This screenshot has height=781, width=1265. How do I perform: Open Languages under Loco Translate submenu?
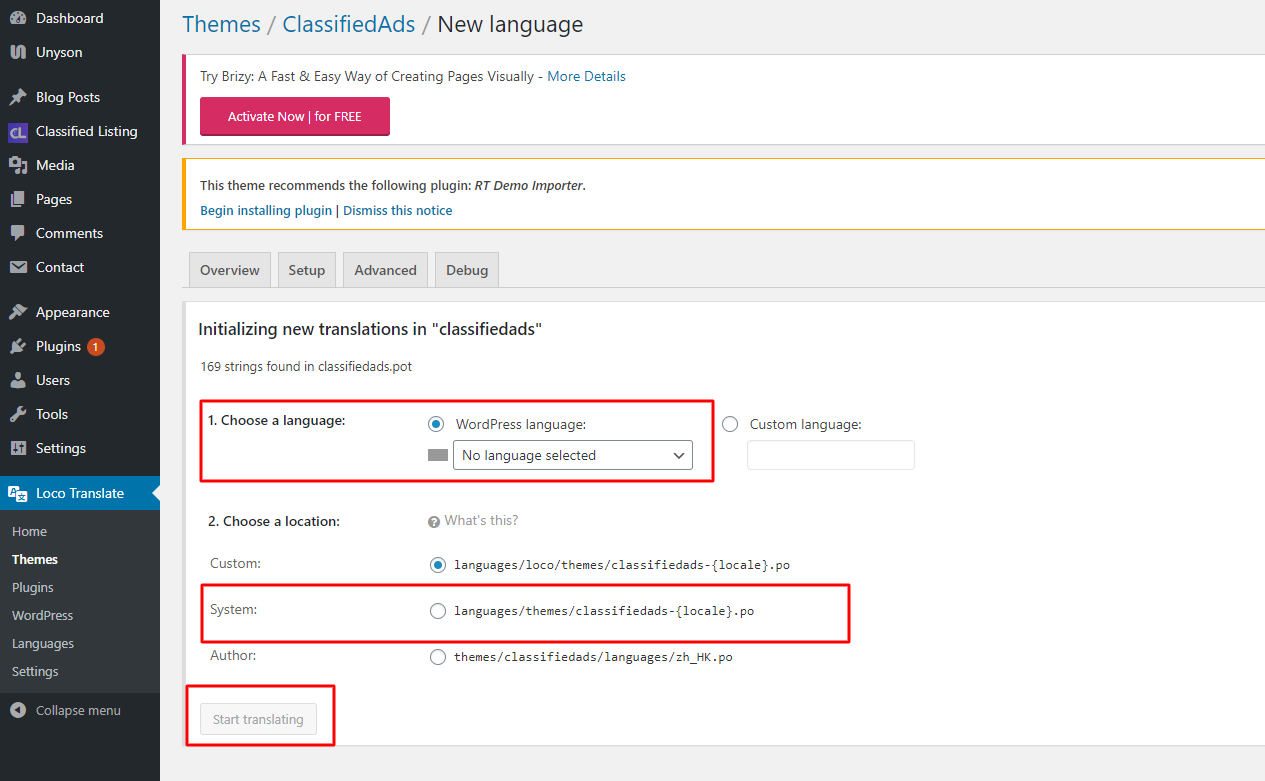tap(43, 643)
